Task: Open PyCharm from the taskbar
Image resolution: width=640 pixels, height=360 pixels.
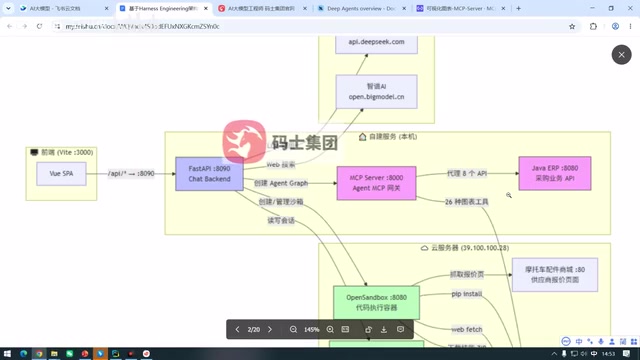Action: coord(116,353)
